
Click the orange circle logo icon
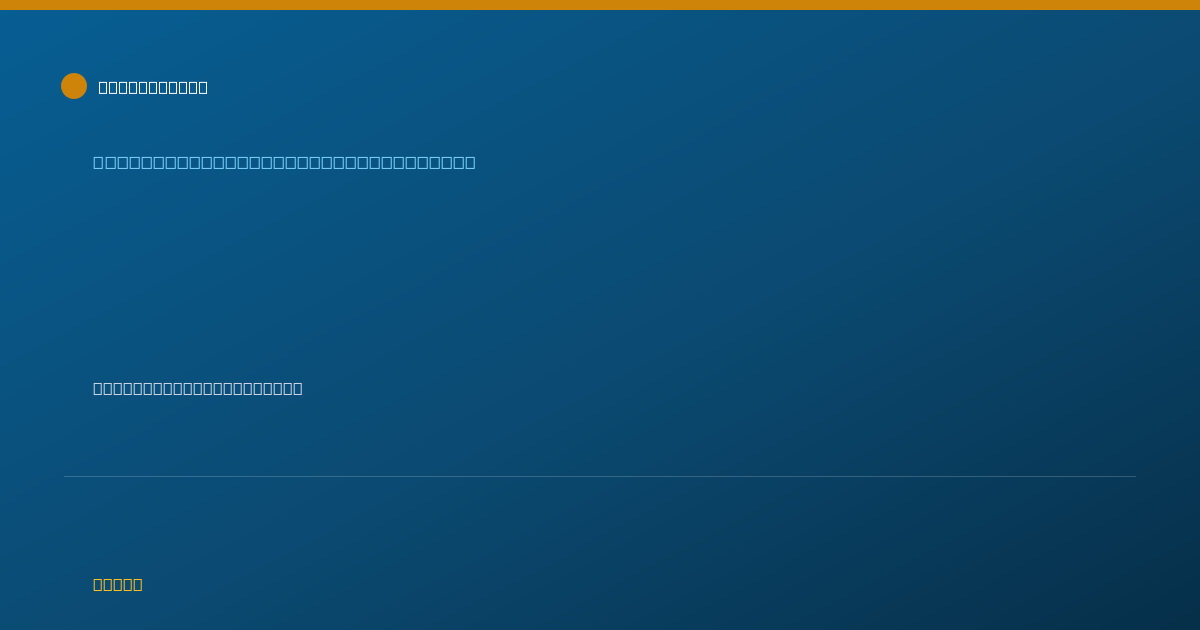pos(74,86)
